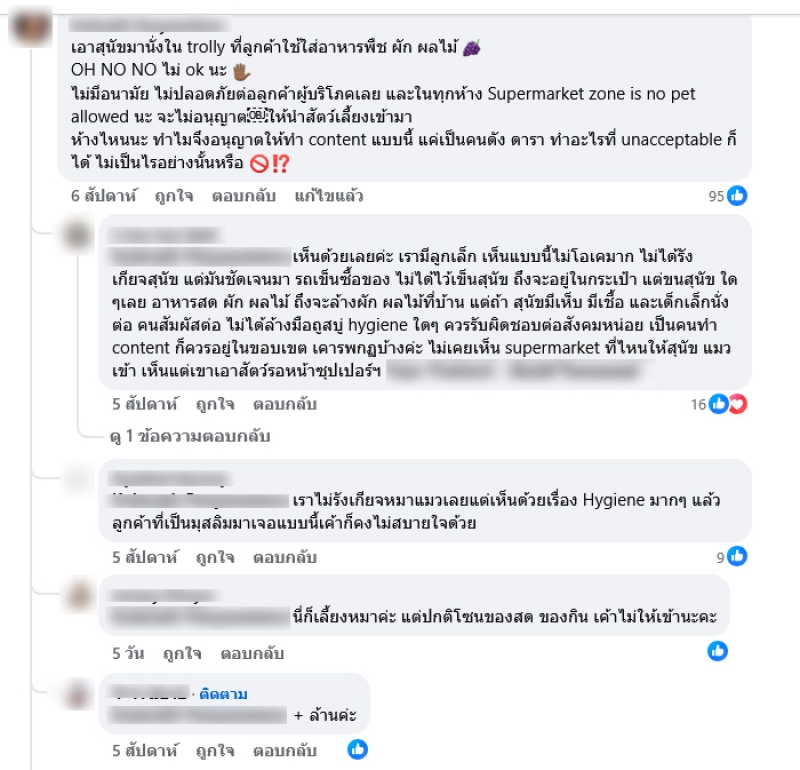The height and width of the screenshot is (770, 800).
Task: Open the first reply's blurred profile avatar
Action: [78, 235]
